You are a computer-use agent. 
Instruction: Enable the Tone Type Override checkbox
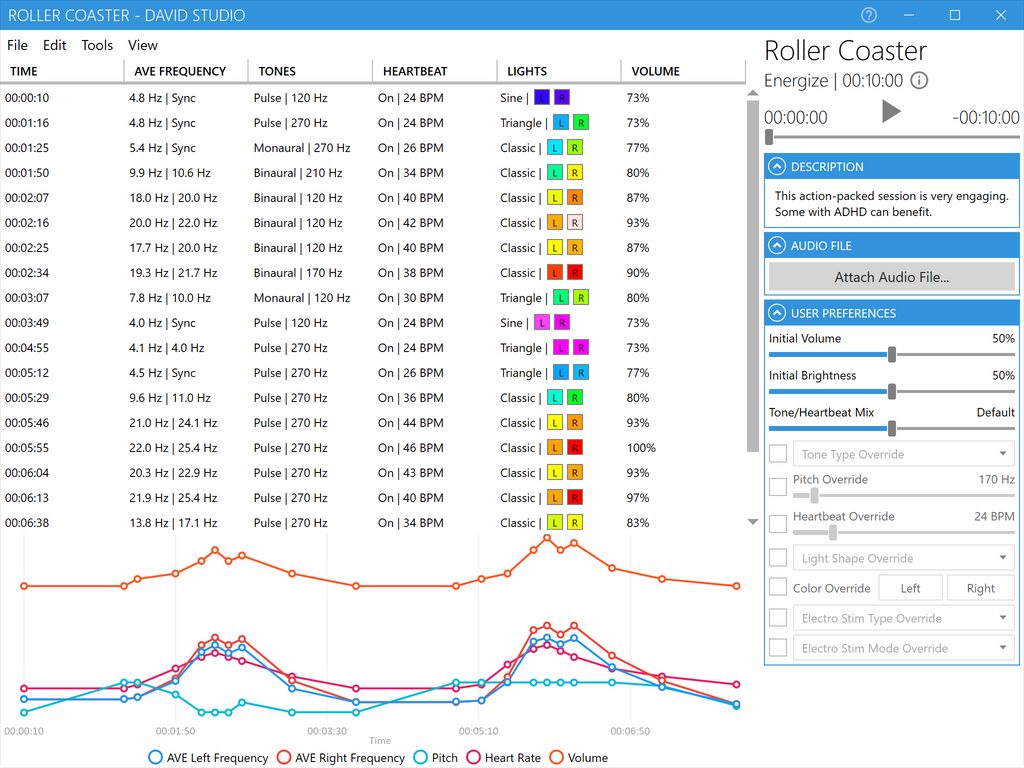(x=778, y=454)
